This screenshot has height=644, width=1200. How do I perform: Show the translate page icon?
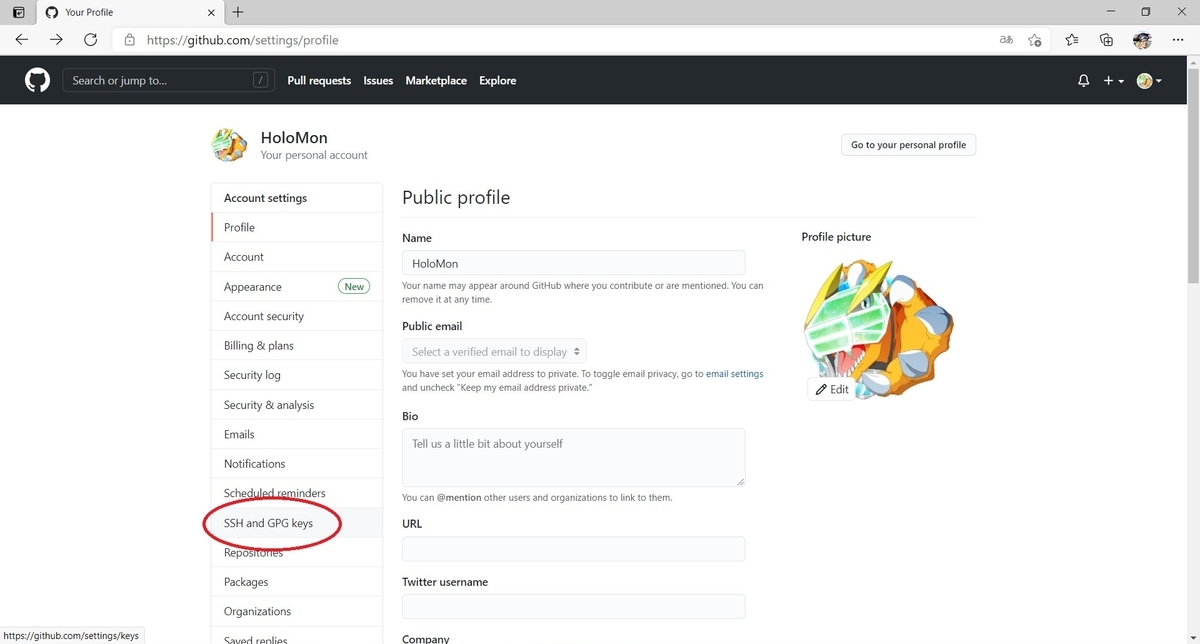point(1006,40)
